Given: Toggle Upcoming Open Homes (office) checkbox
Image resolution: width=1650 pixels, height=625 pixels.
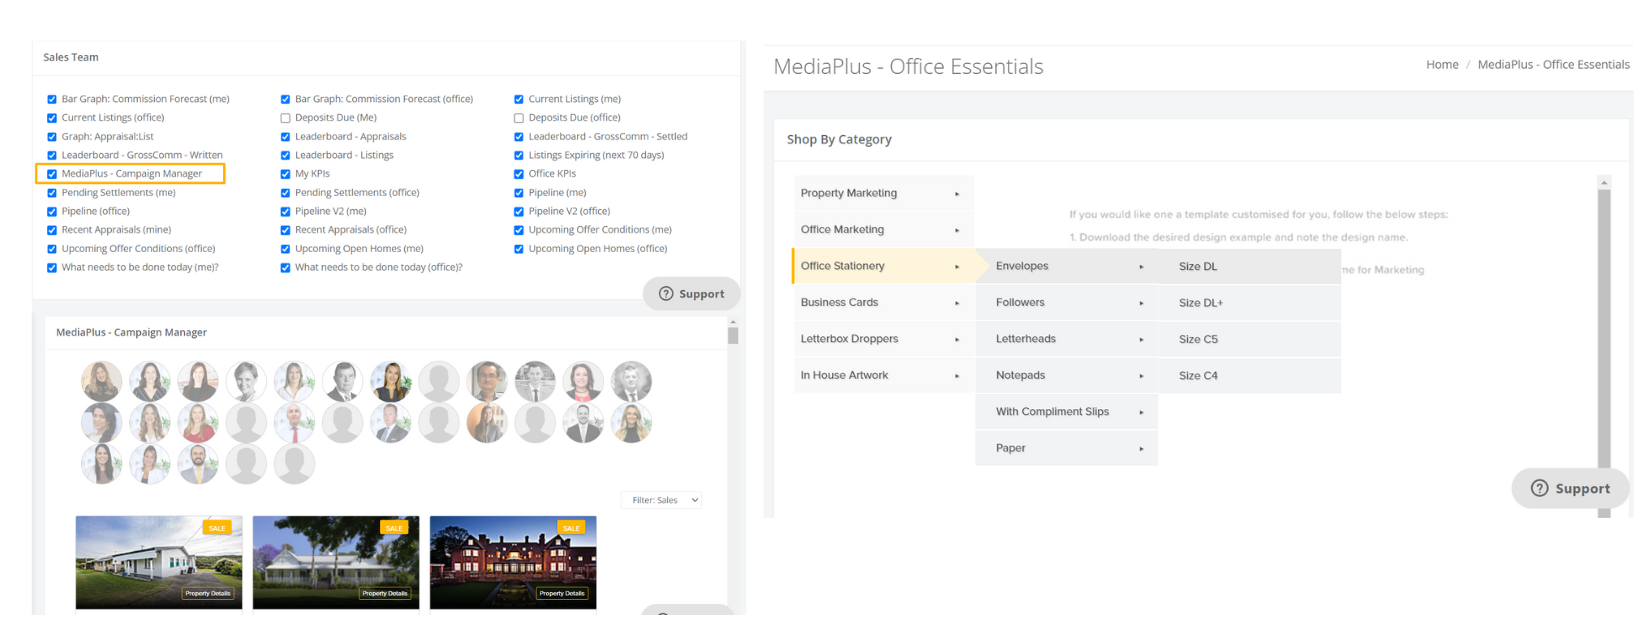Looking at the screenshot, I should [x=519, y=249].
